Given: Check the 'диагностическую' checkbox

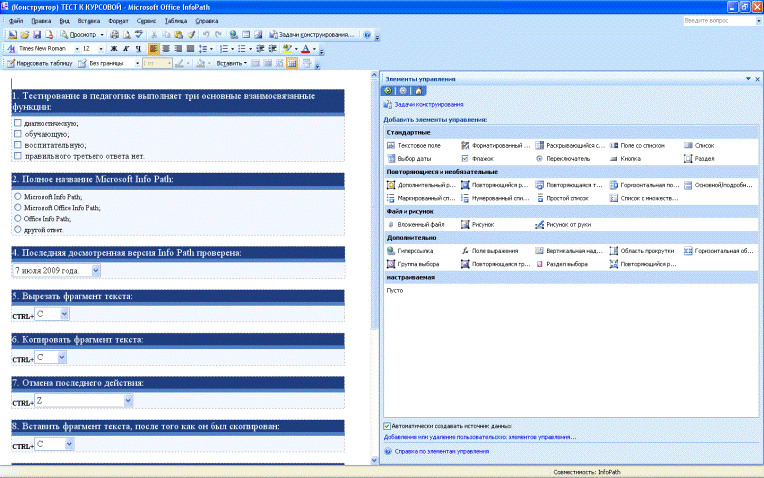Looking at the screenshot, I should point(18,123).
